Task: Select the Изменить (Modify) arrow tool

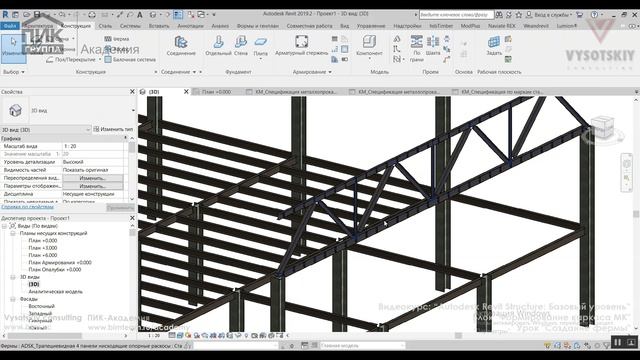Action: [13, 48]
